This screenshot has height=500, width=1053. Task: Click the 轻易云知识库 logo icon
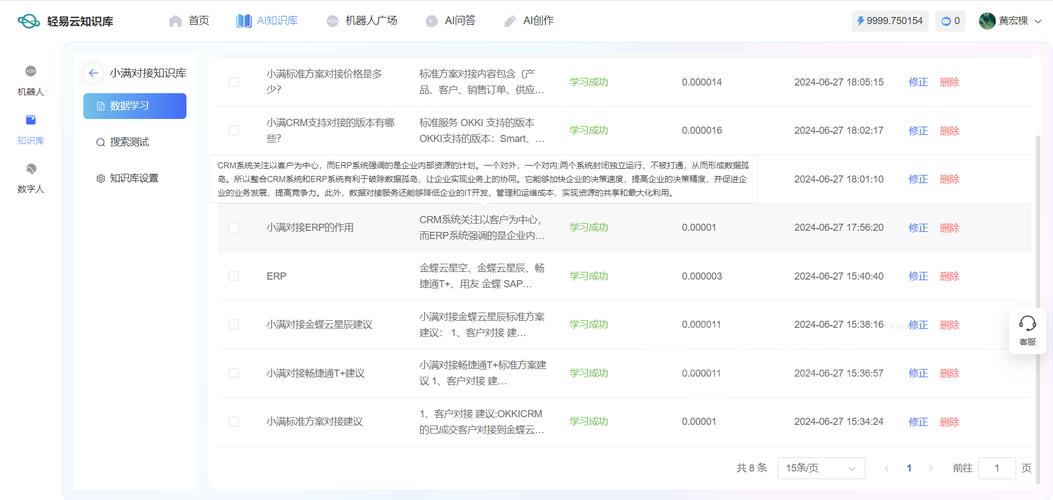point(28,21)
